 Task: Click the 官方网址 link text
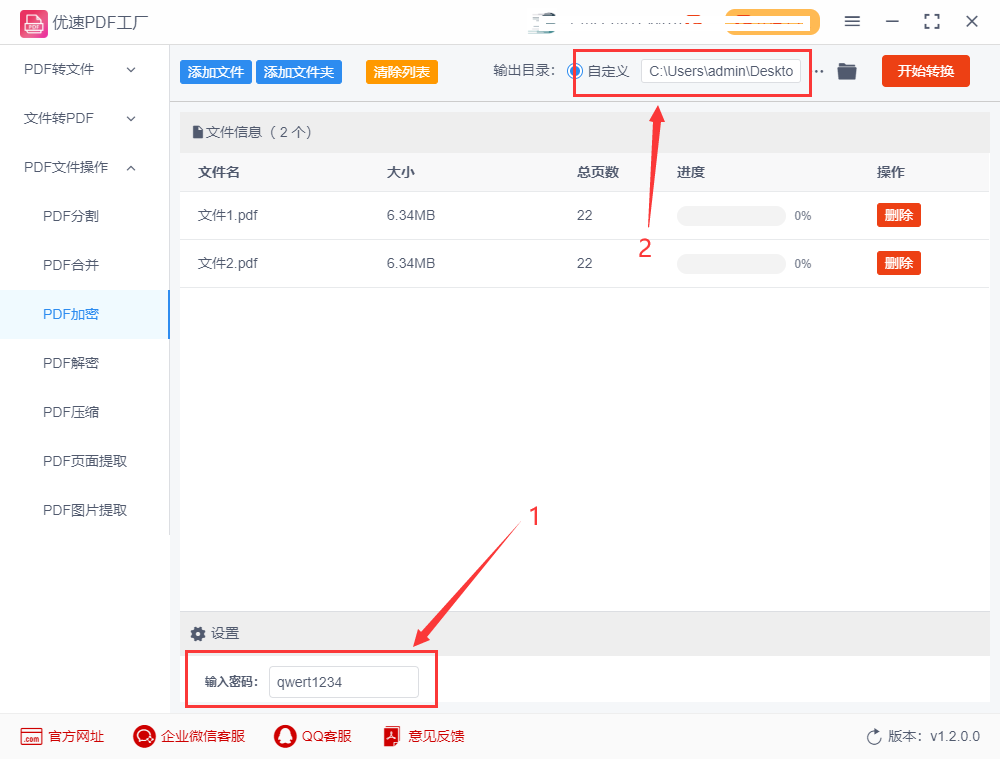[x=76, y=736]
